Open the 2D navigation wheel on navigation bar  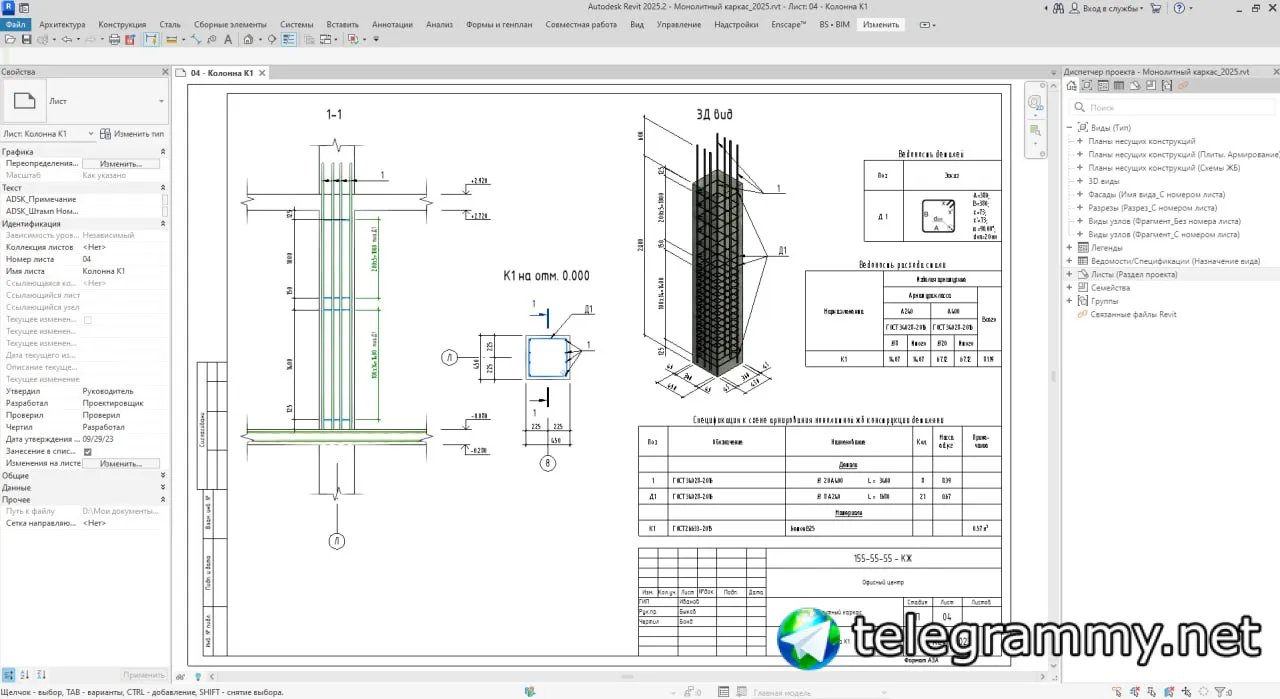1035,102
